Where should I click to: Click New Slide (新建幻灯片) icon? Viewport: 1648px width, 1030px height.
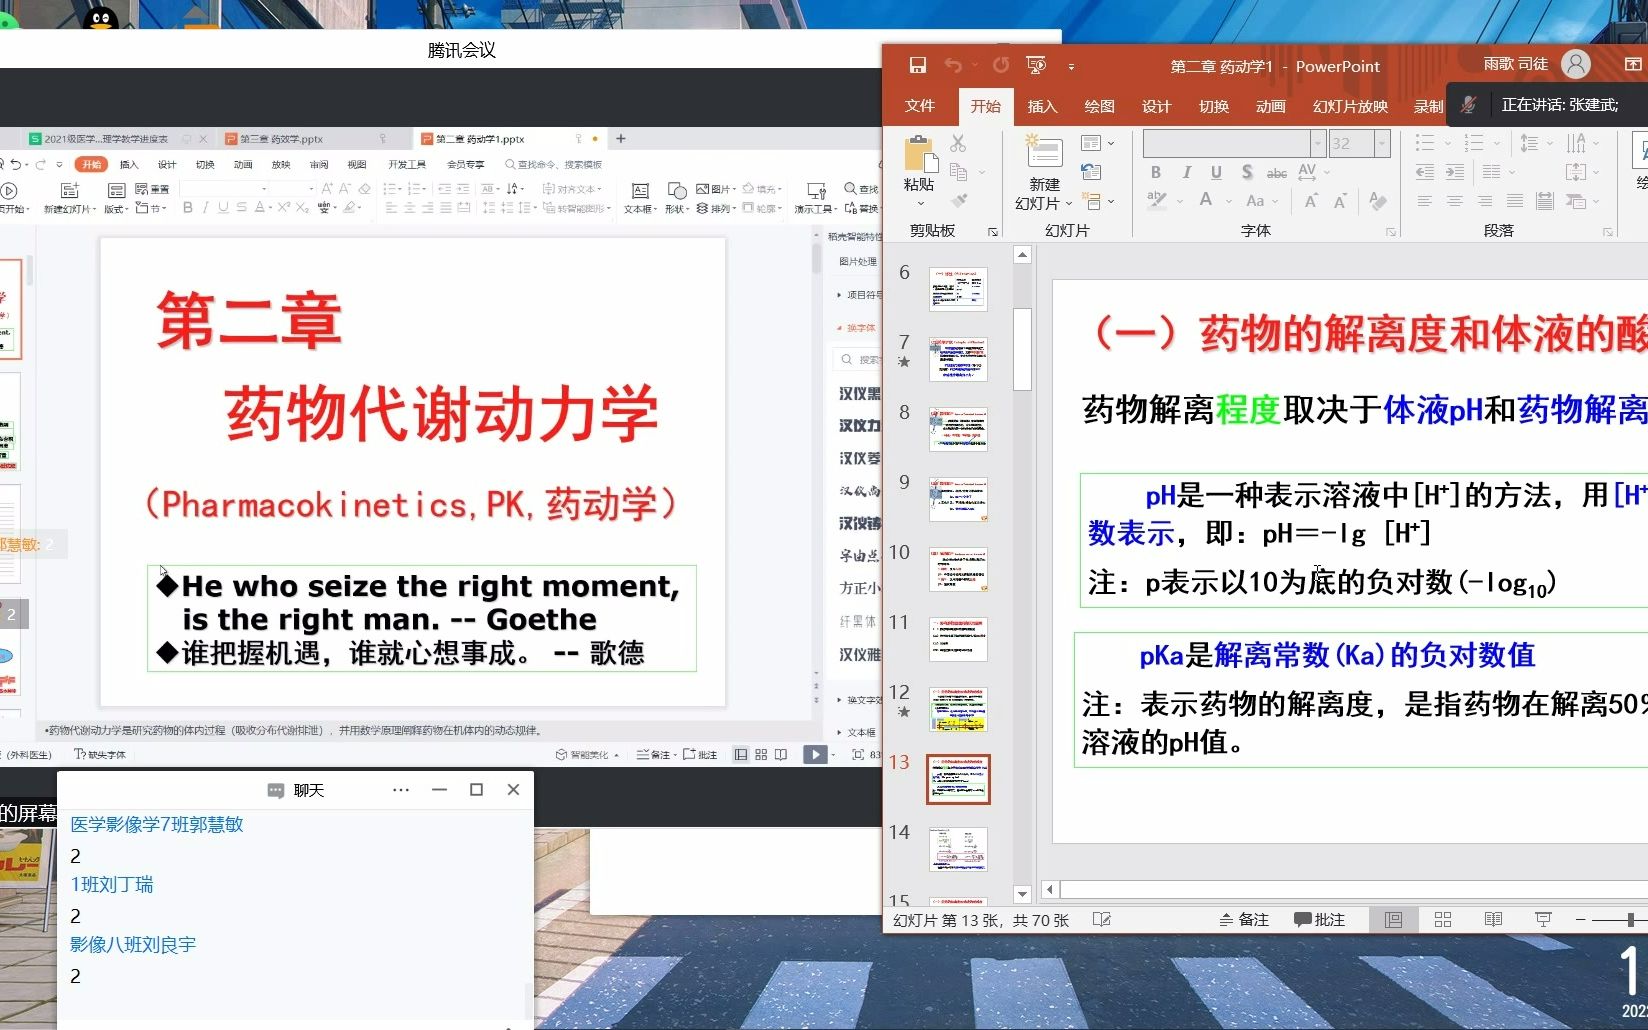point(1044,151)
